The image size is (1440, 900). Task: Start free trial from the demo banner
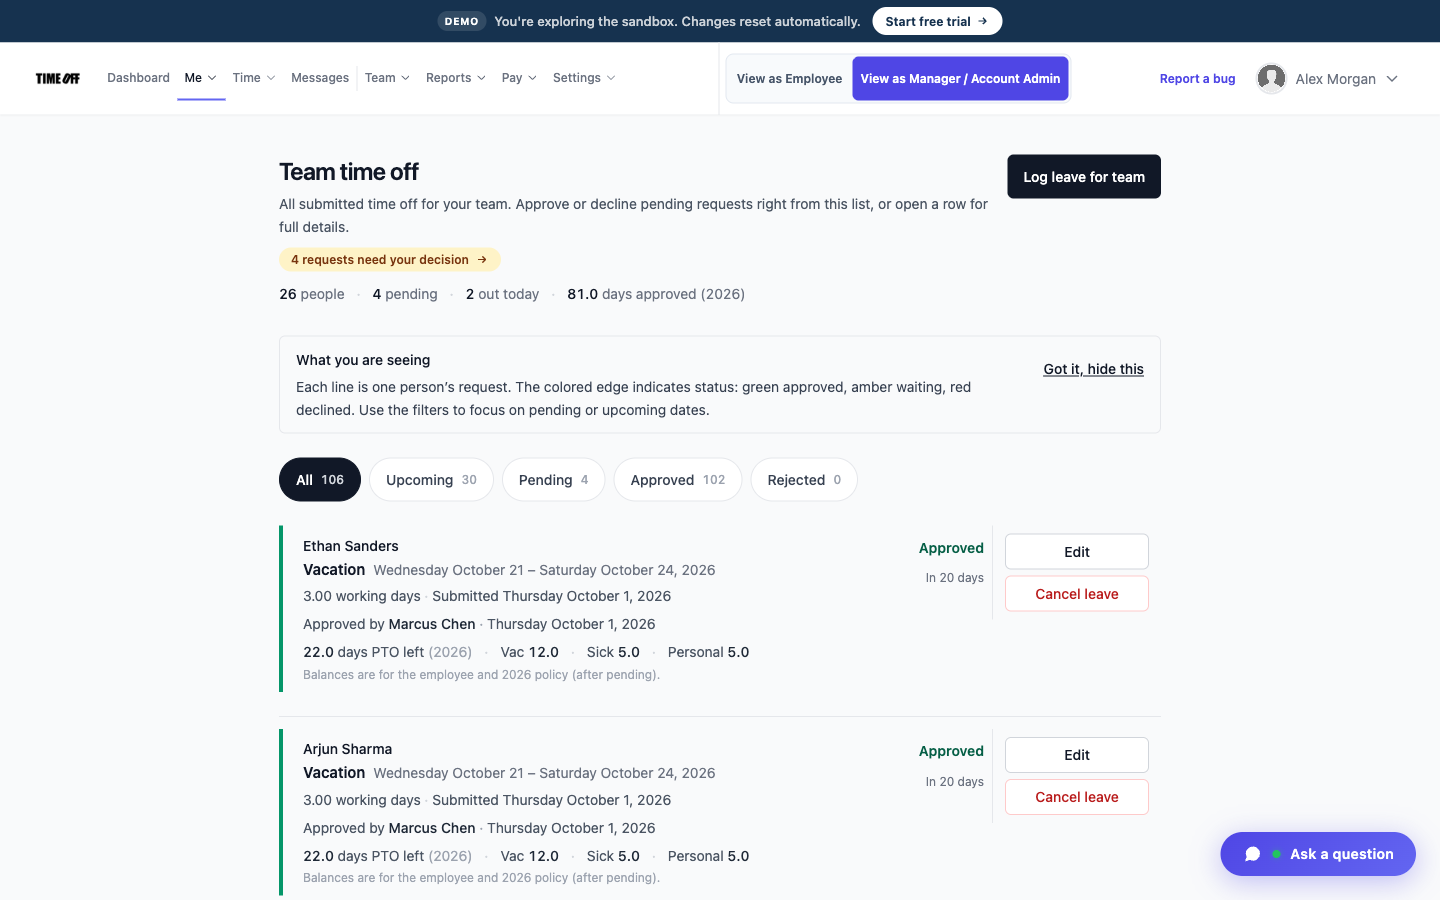[x=937, y=21]
